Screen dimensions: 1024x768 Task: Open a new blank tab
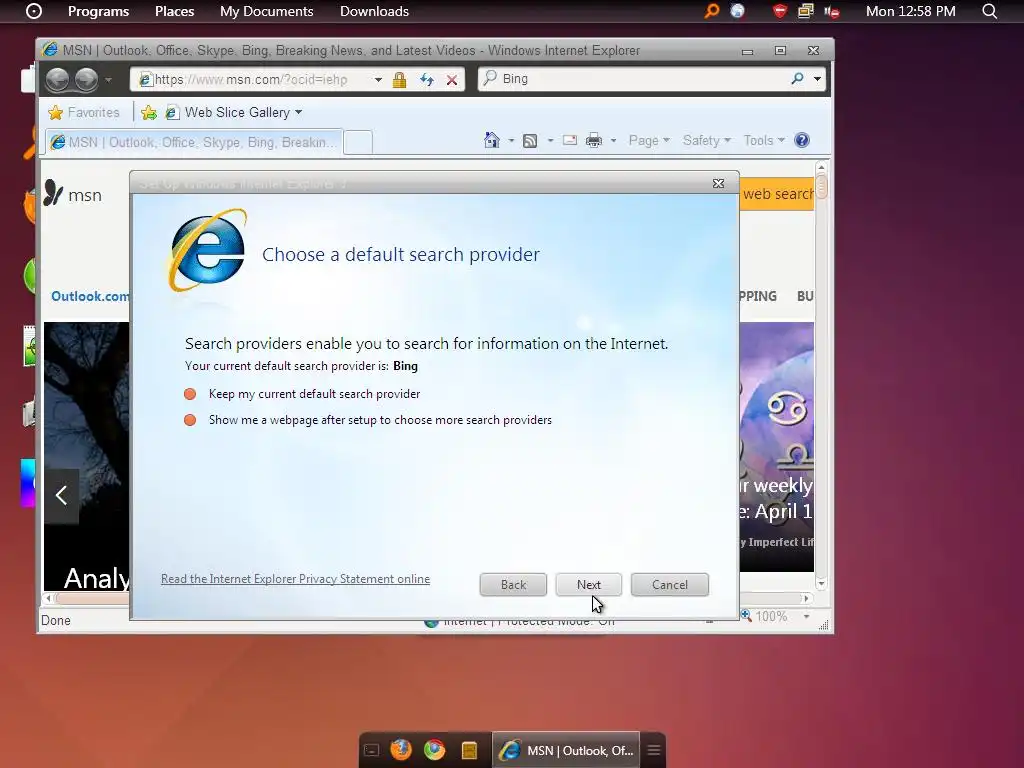[x=358, y=142]
